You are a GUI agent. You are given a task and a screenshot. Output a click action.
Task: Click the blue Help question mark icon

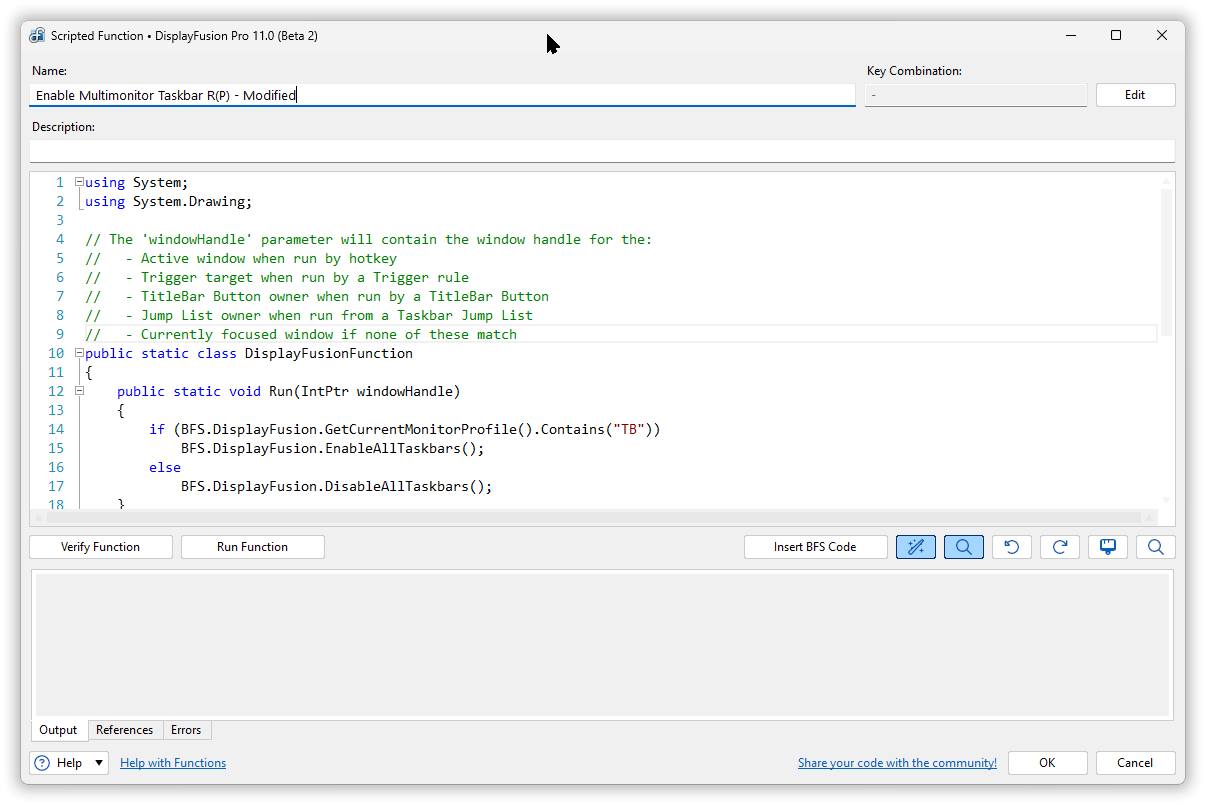(42, 763)
